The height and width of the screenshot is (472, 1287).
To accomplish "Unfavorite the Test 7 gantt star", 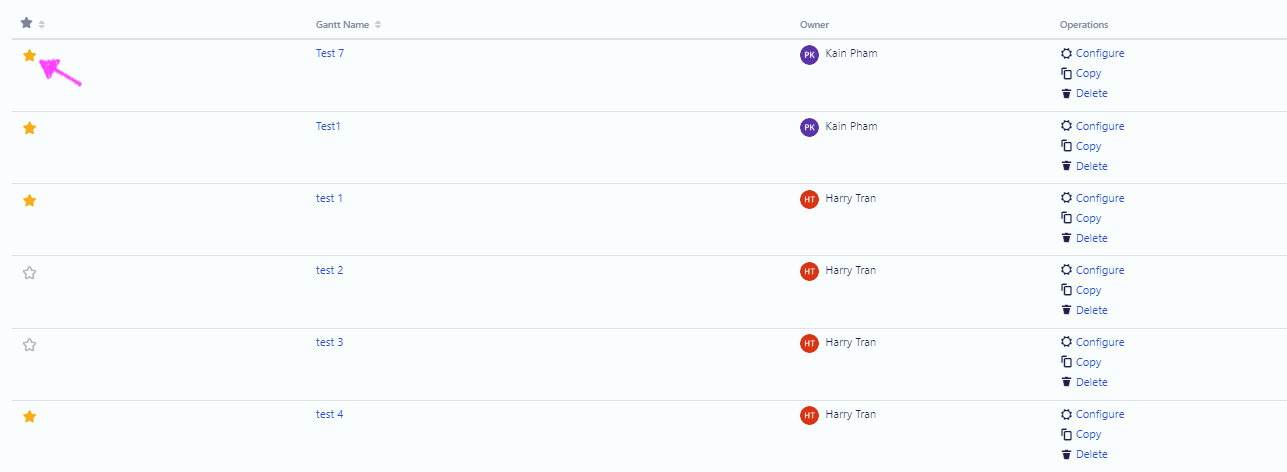I will coord(29,56).
